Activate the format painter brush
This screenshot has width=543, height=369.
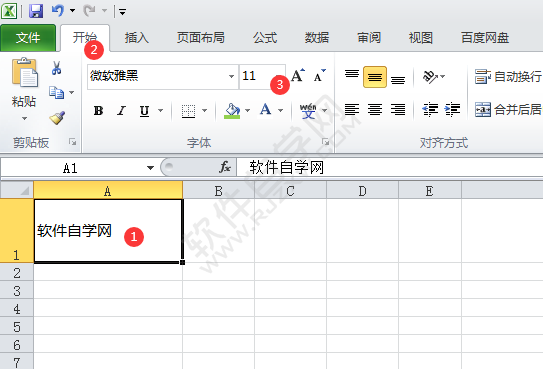57,118
